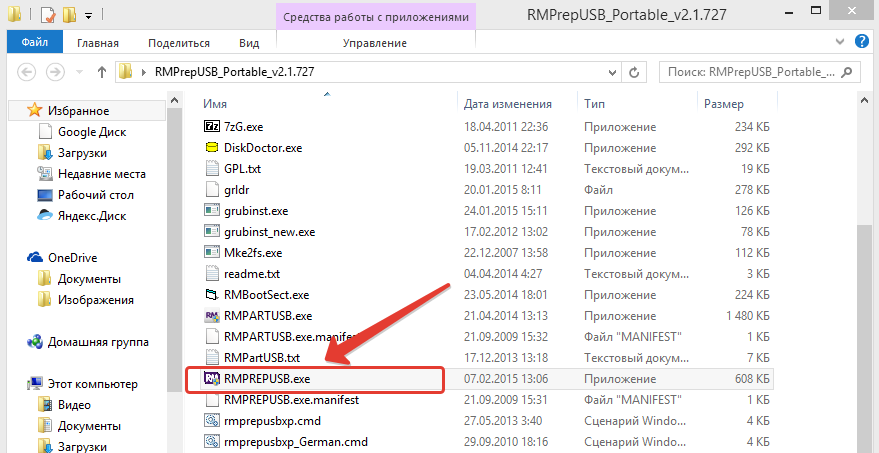Image resolution: width=879 pixels, height=453 pixels.
Task: Click the grldr file icon
Action: (211, 190)
